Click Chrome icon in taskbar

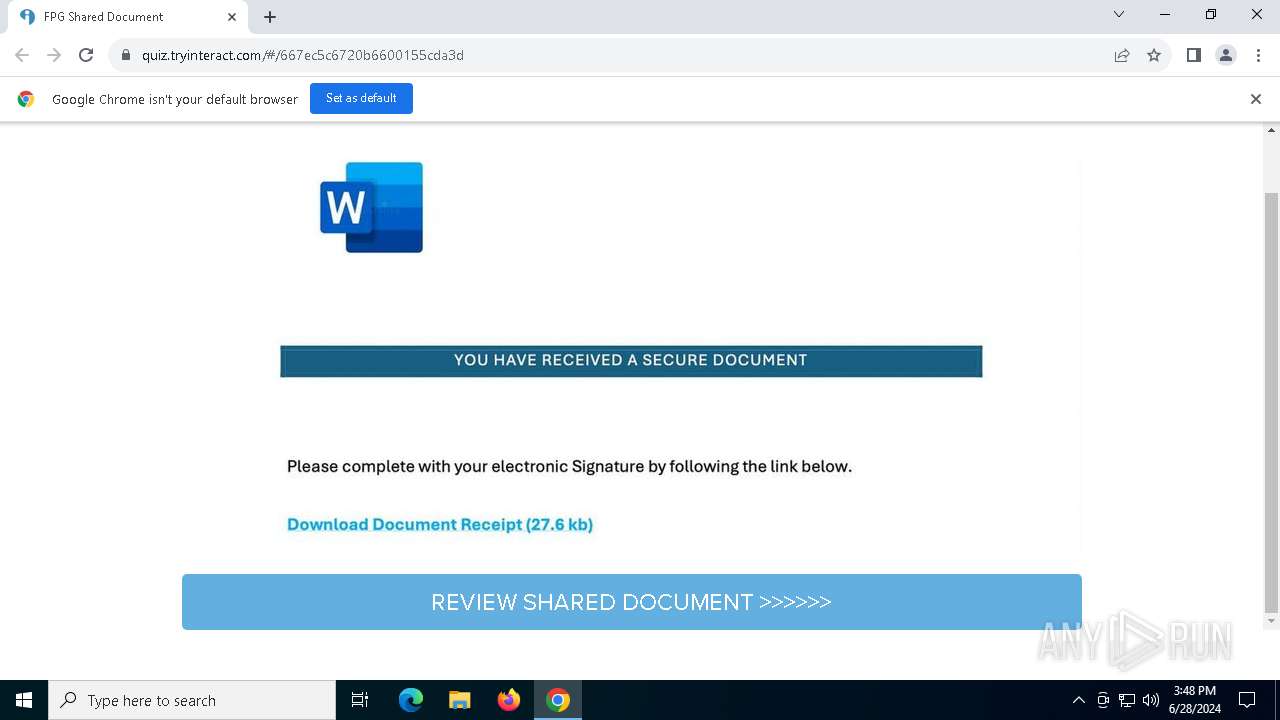tap(558, 700)
